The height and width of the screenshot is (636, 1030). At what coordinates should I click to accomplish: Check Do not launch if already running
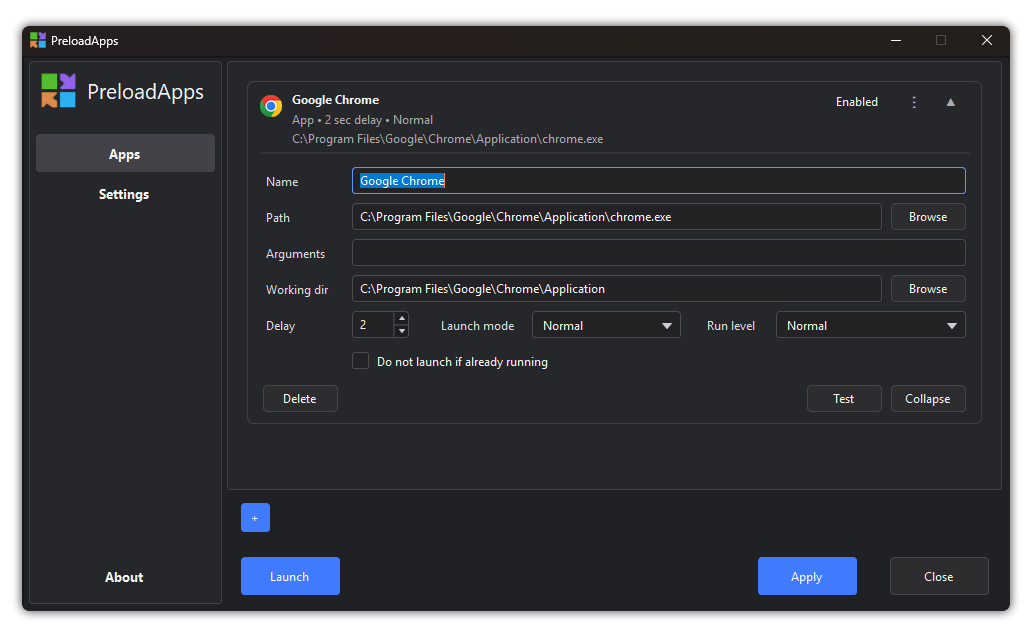pos(361,361)
